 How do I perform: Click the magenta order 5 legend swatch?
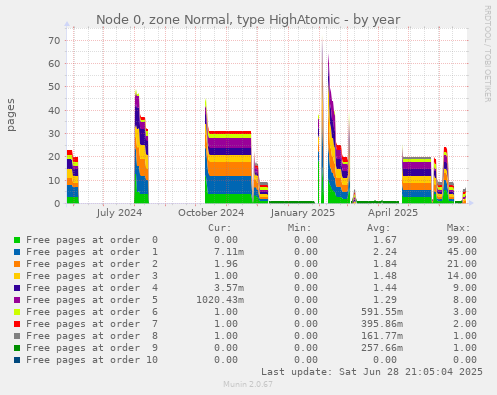tap(17, 300)
